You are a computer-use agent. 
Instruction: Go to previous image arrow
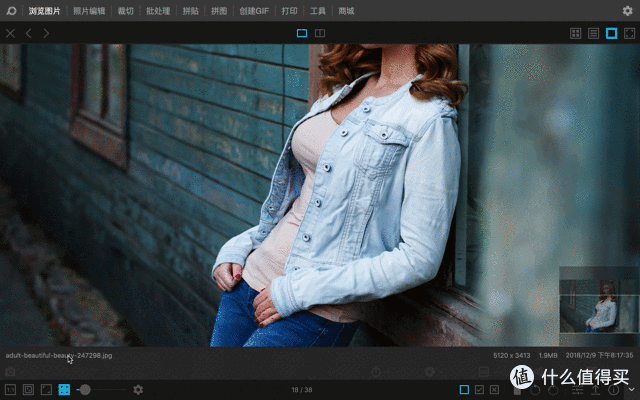click(29, 33)
